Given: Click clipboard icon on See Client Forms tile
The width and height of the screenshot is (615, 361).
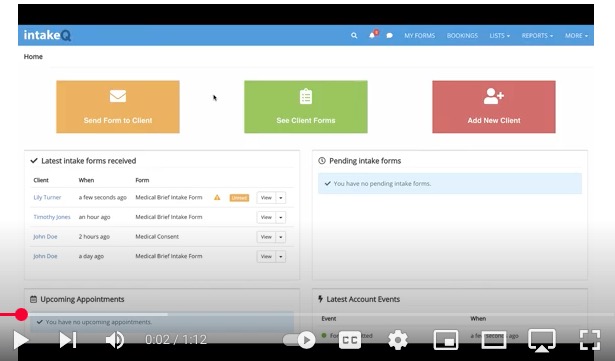Looking at the screenshot, I should click(x=306, y=97).
